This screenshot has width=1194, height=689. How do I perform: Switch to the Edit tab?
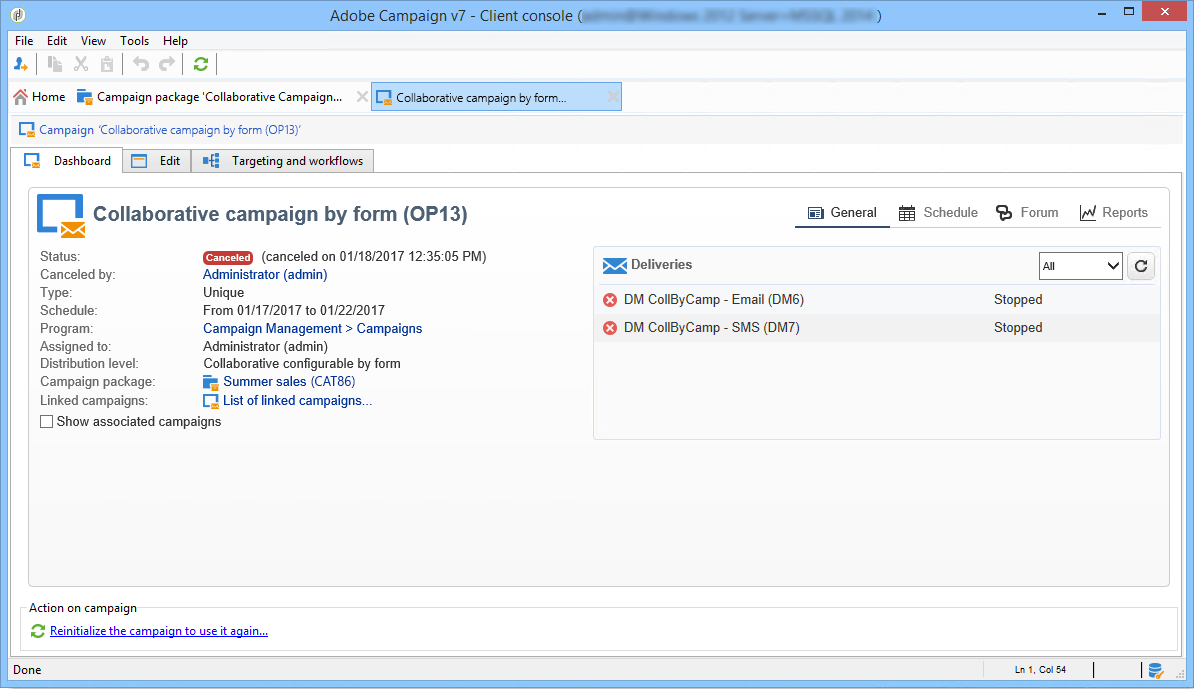tap(157, 161)
